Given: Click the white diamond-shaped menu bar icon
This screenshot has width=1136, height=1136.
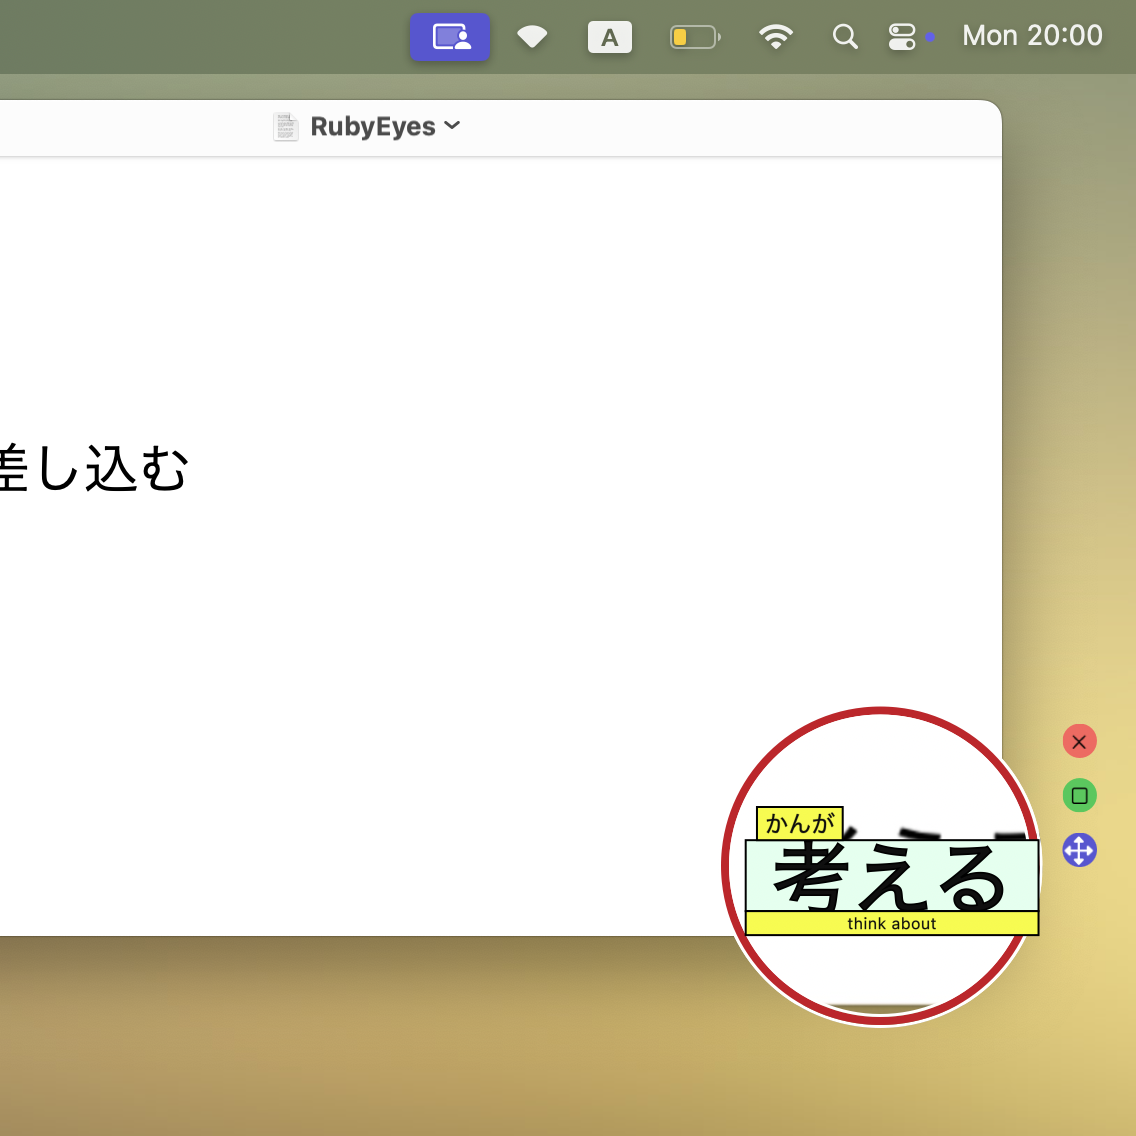Looking at the screenshot, I should click(532, 38).
